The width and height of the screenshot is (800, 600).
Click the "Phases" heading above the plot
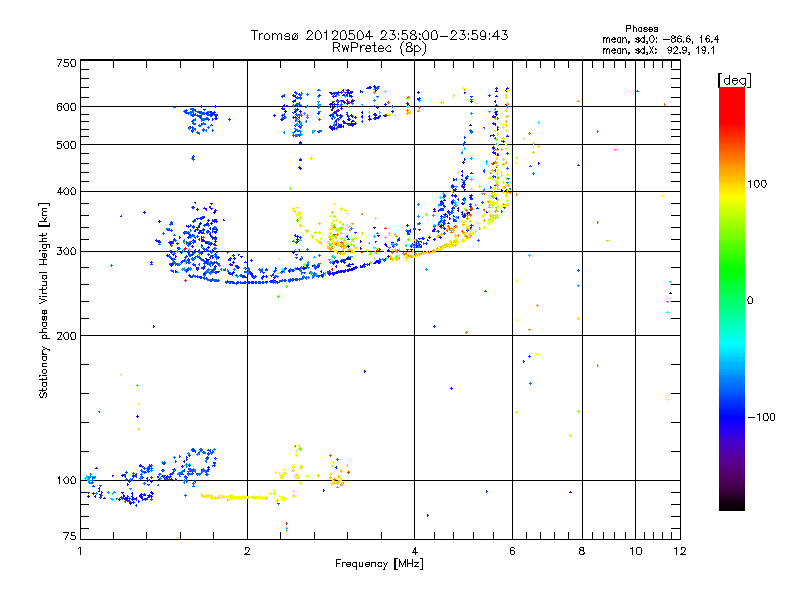(x=642, y=29)
